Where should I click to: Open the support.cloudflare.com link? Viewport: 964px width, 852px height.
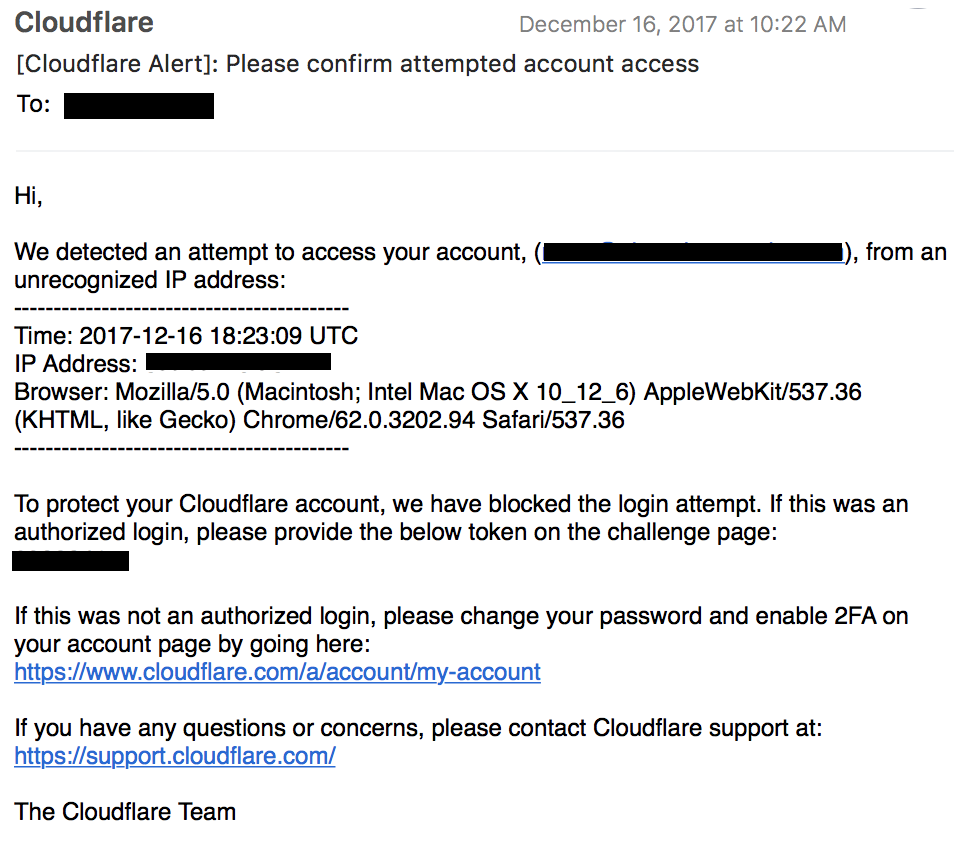[x=175, y=755]
